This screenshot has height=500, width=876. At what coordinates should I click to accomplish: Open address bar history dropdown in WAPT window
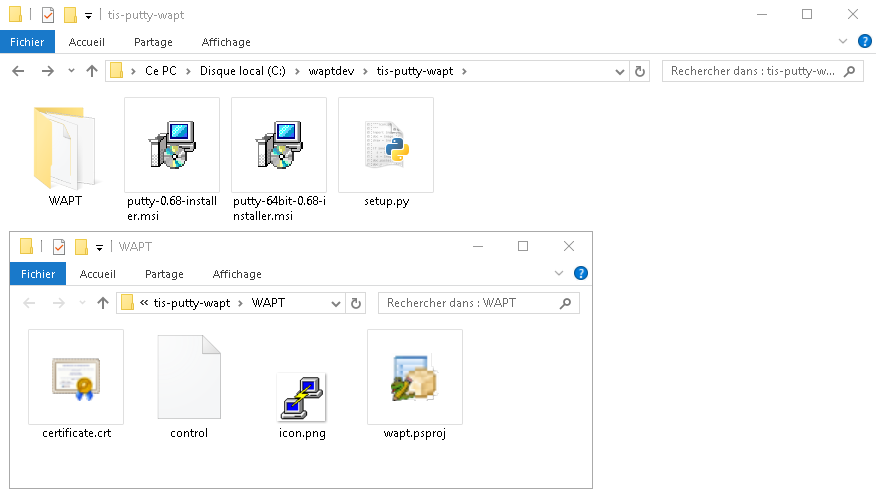(x=334, y=303)
